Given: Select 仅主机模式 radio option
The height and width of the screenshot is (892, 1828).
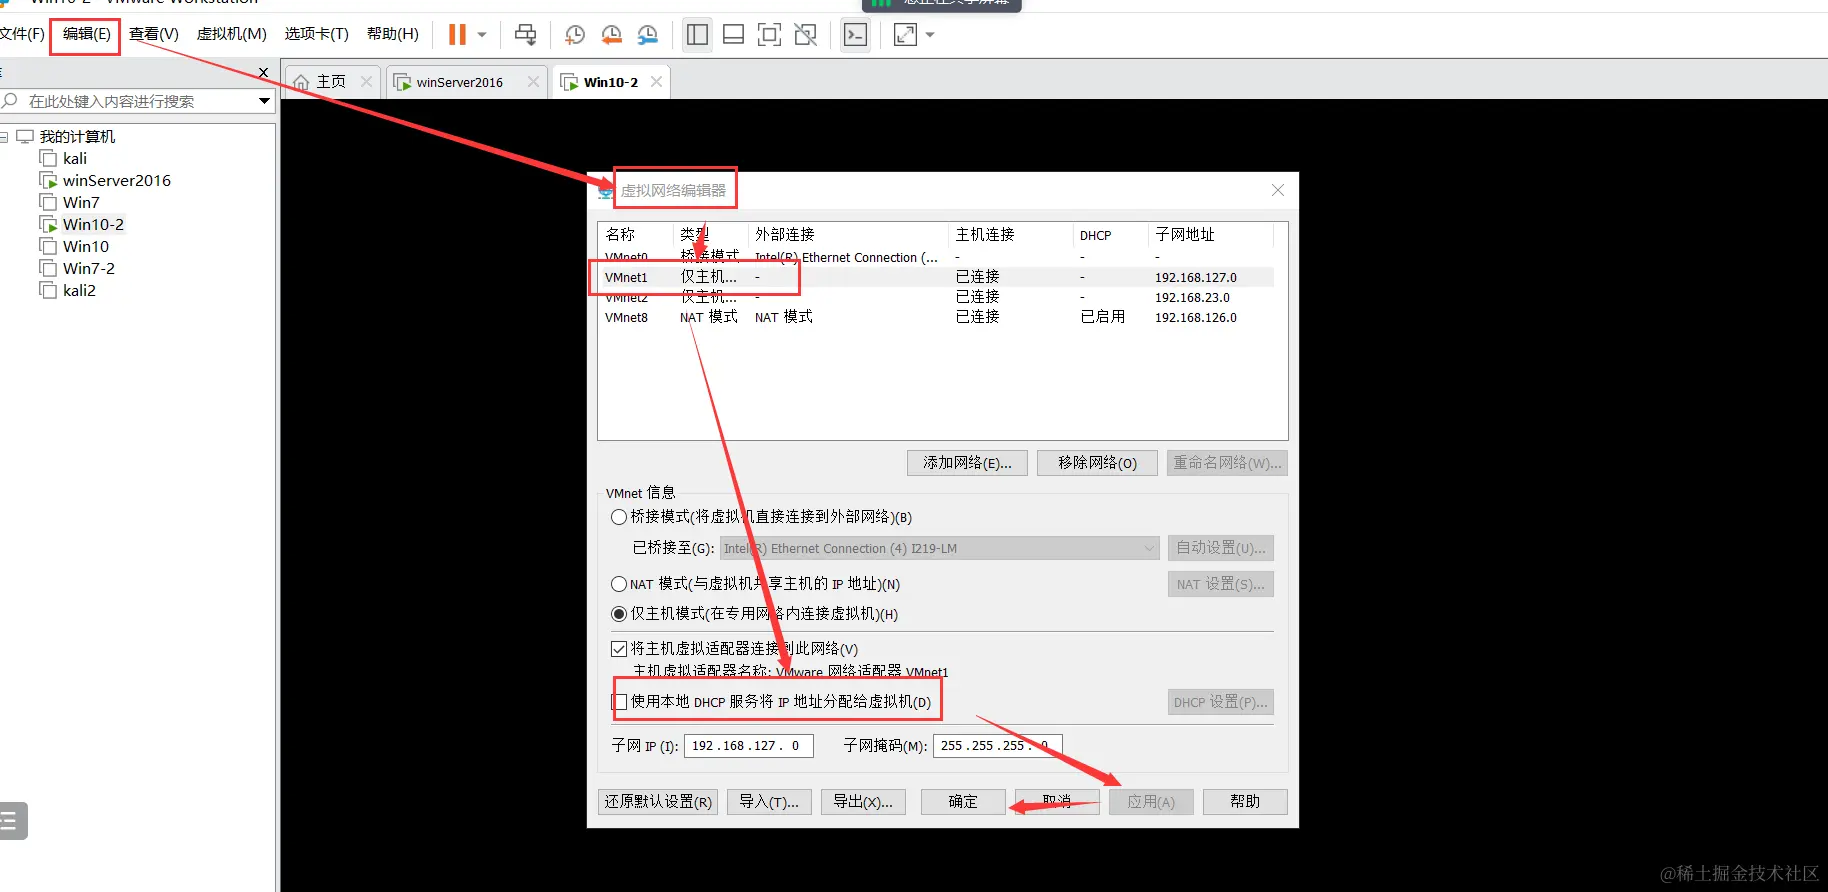Looking at the screenshot, I should pyautogui.click(x=619, y=614).
